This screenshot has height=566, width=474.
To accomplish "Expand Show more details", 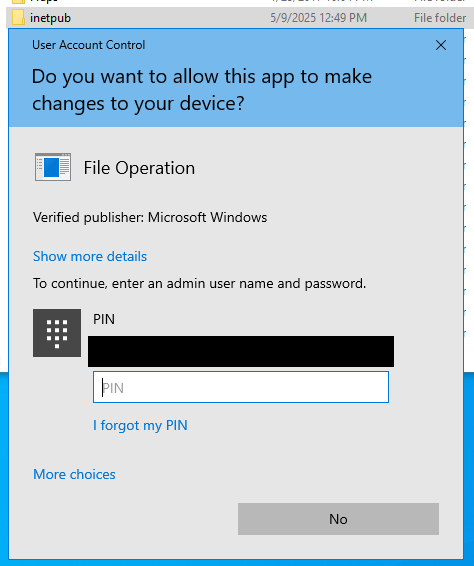I will [90, 256].
